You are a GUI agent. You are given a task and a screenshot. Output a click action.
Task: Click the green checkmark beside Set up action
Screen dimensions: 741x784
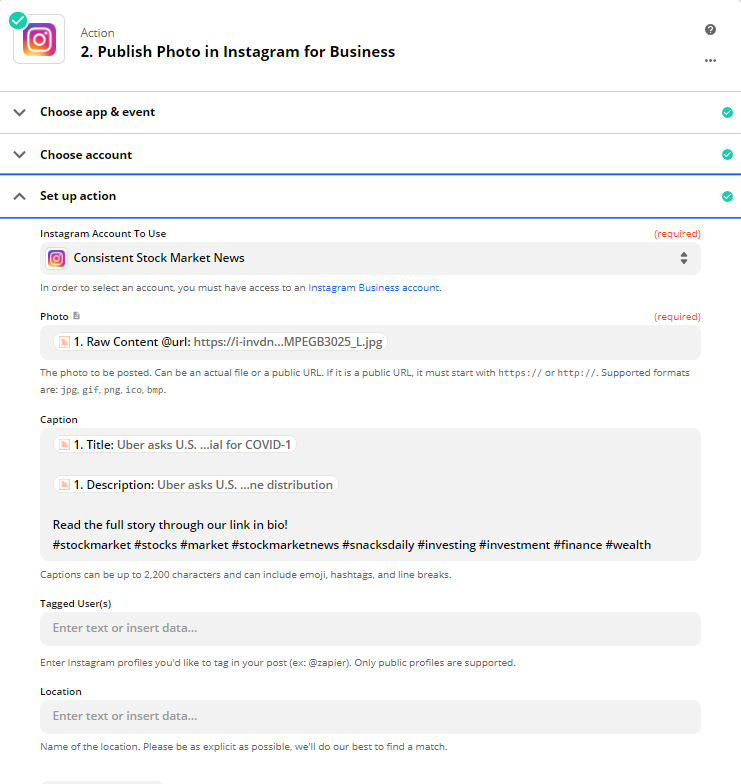point(728,196)
